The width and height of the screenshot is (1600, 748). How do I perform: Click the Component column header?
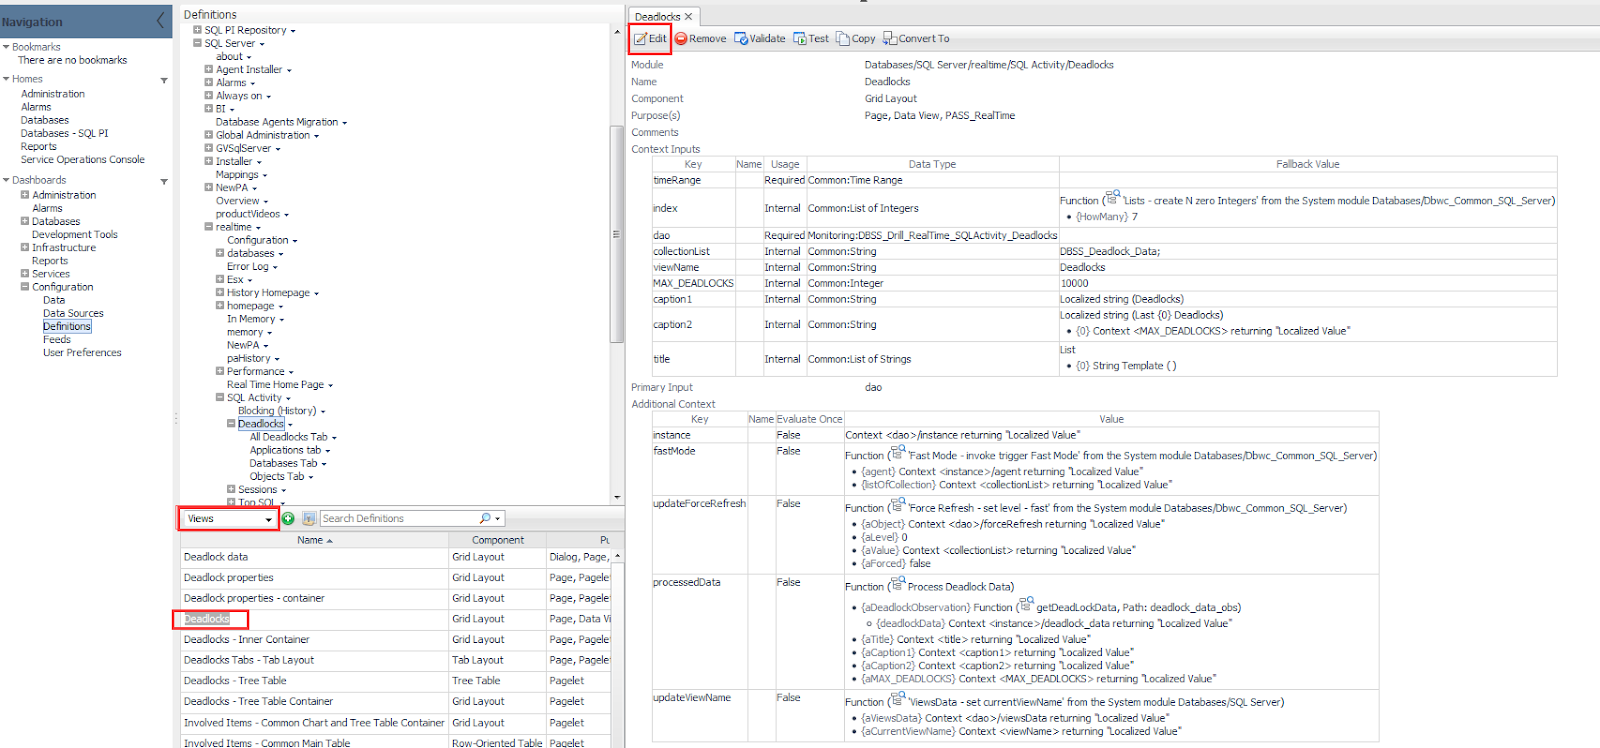tap(497, 540)
